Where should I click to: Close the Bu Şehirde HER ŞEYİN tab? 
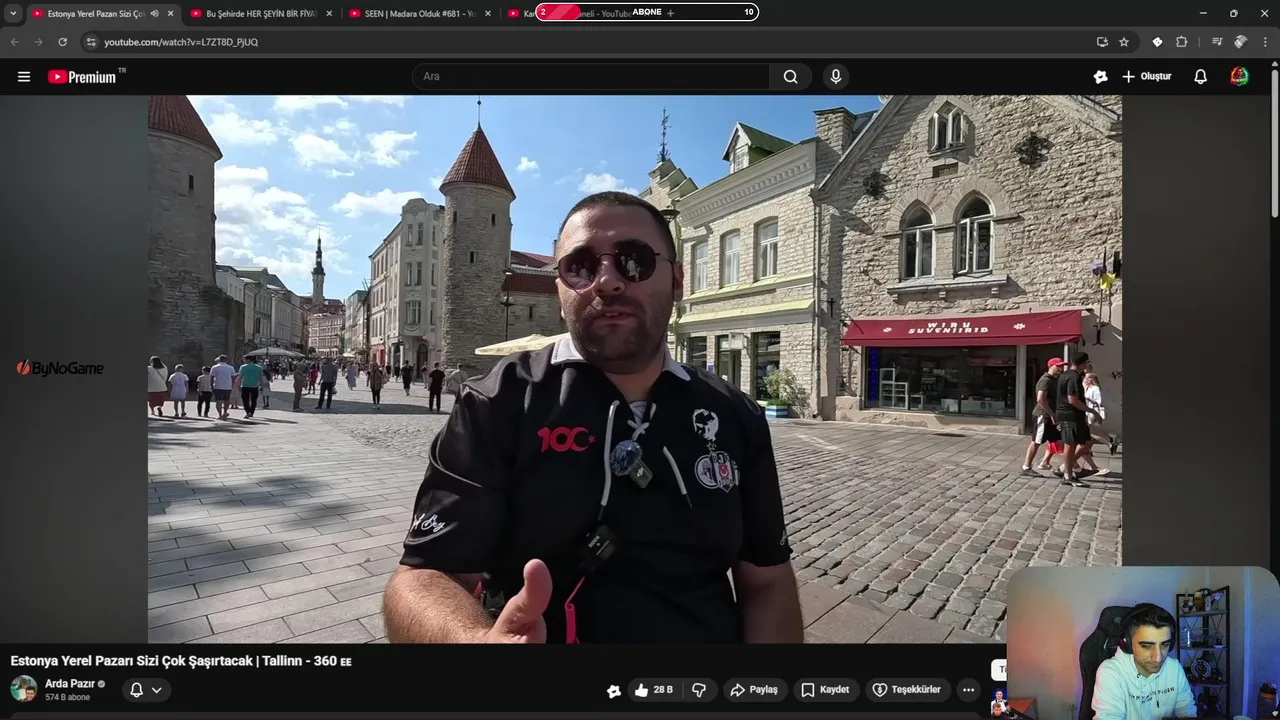coord(329,13)
